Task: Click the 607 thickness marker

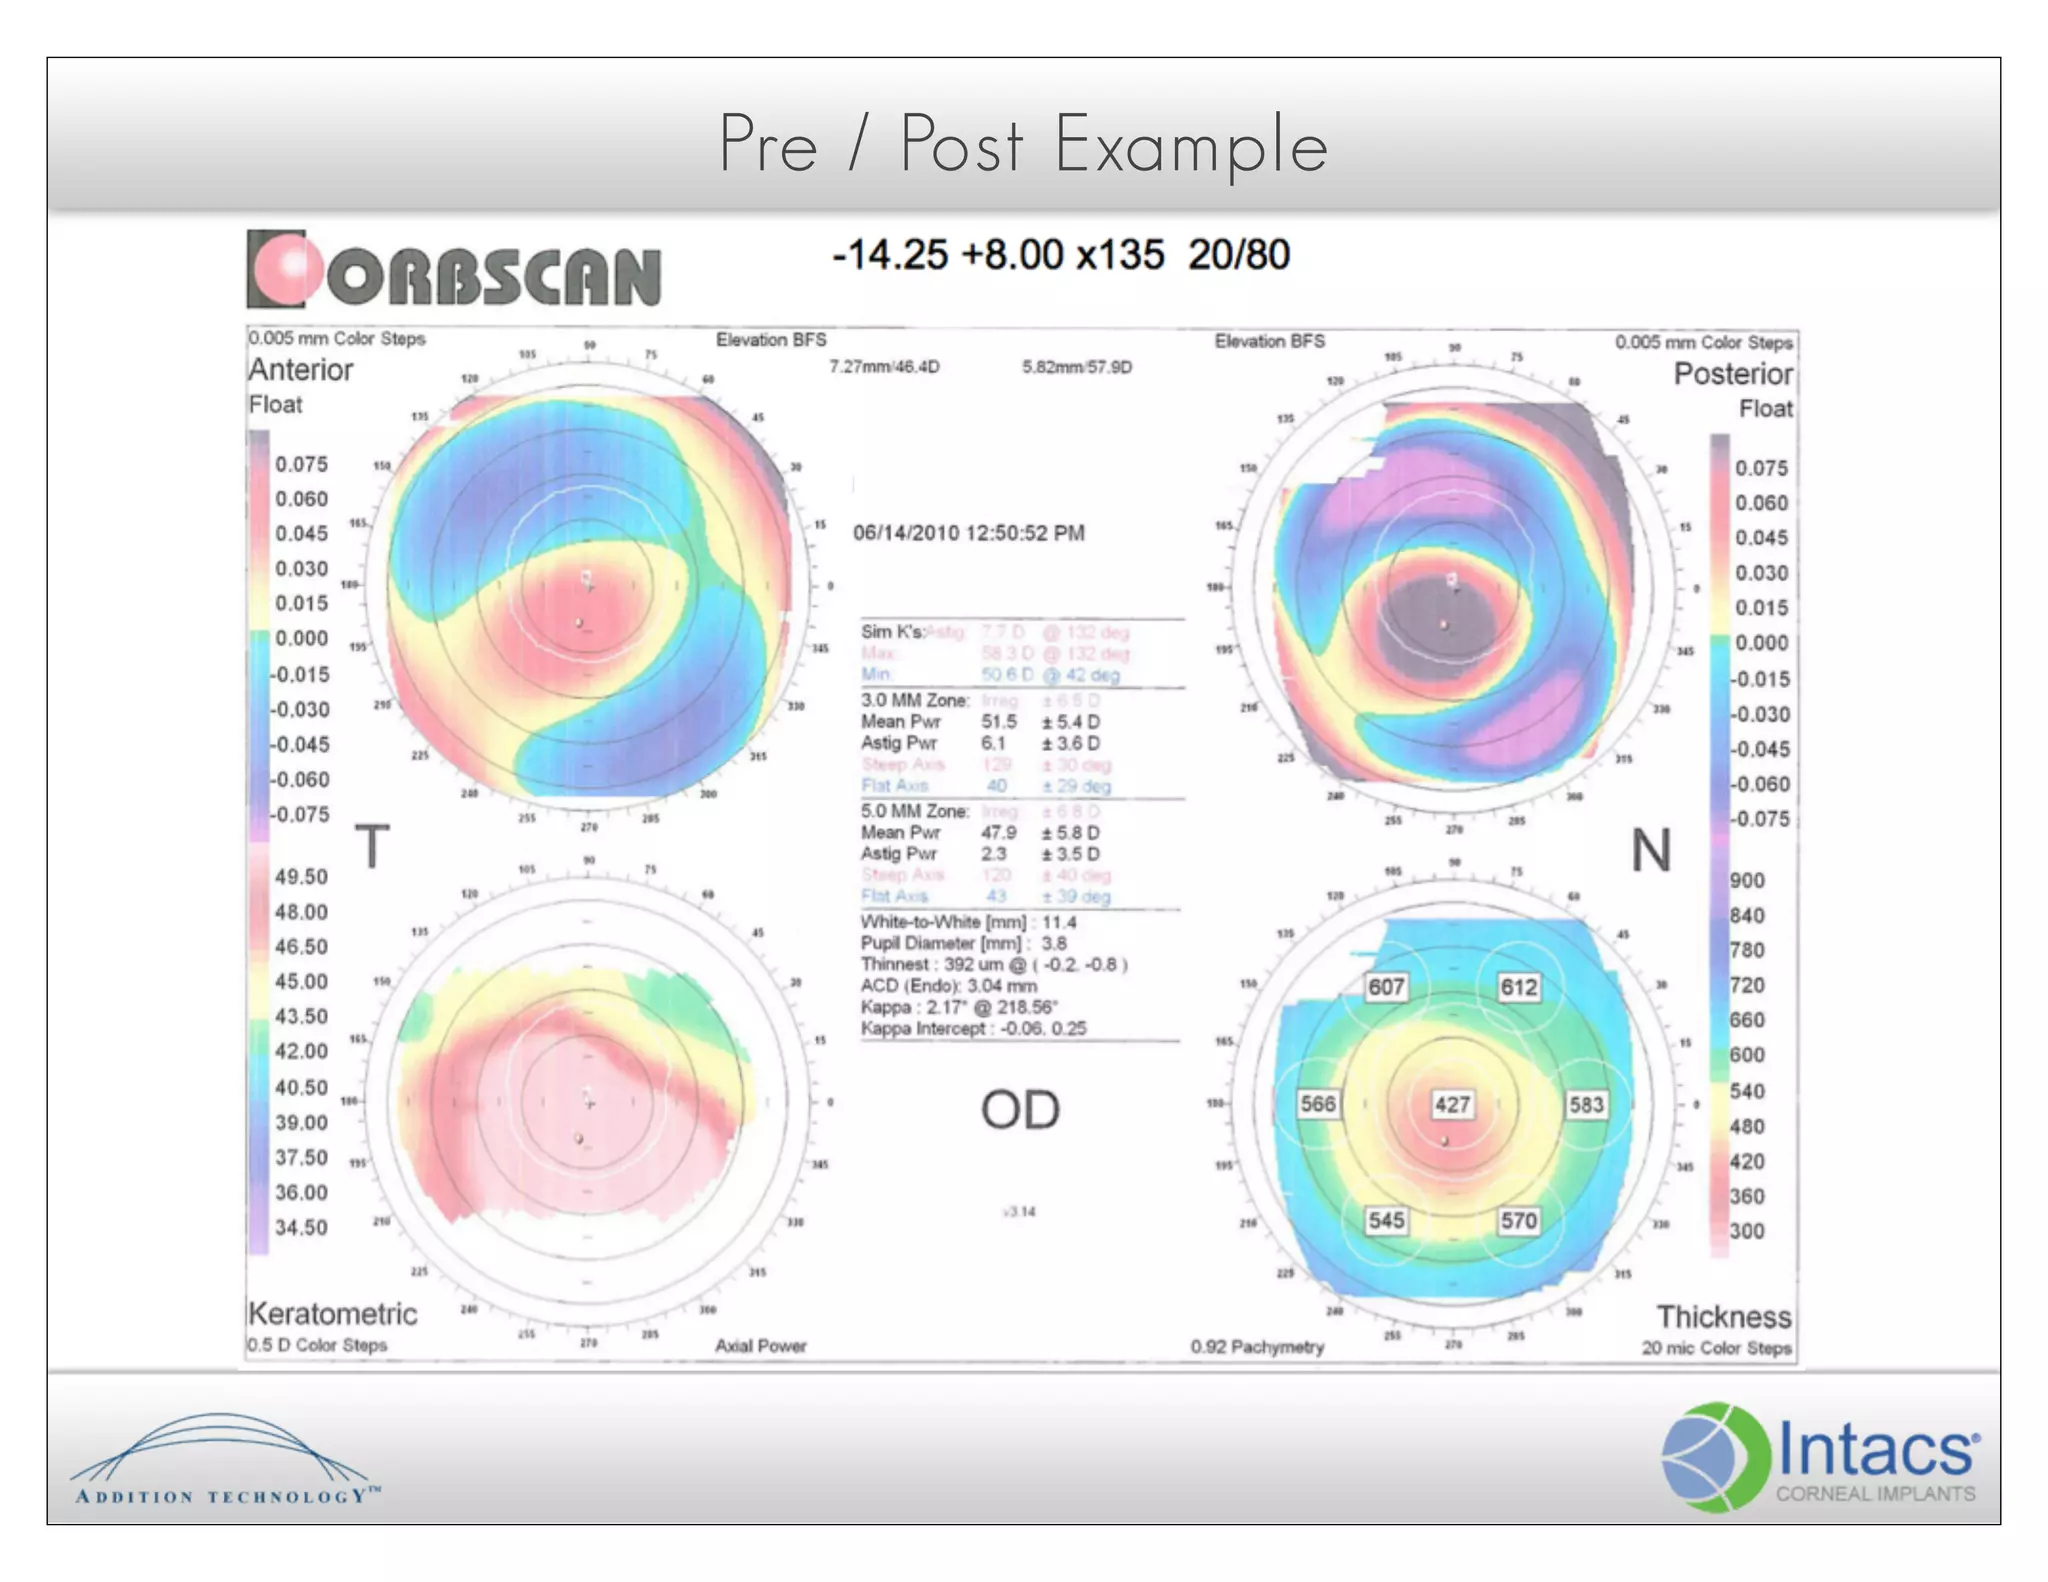Action: pyautogui.click(x=1386, y=987)
